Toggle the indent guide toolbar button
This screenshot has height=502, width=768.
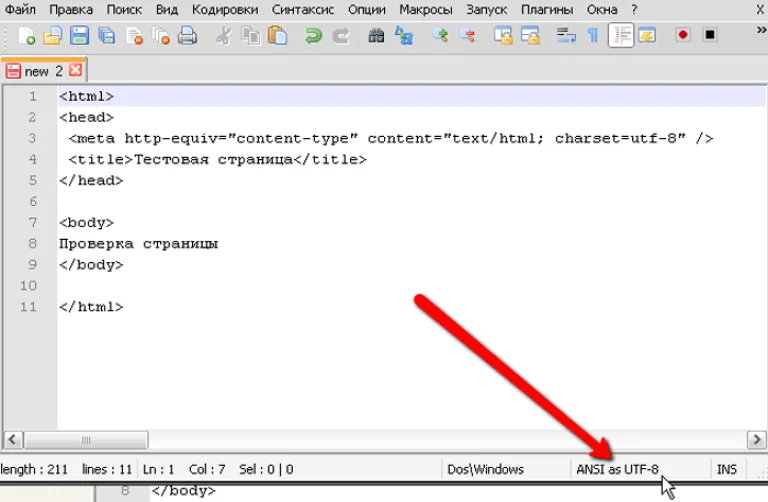pyautogui.click(x=621, y=35)
